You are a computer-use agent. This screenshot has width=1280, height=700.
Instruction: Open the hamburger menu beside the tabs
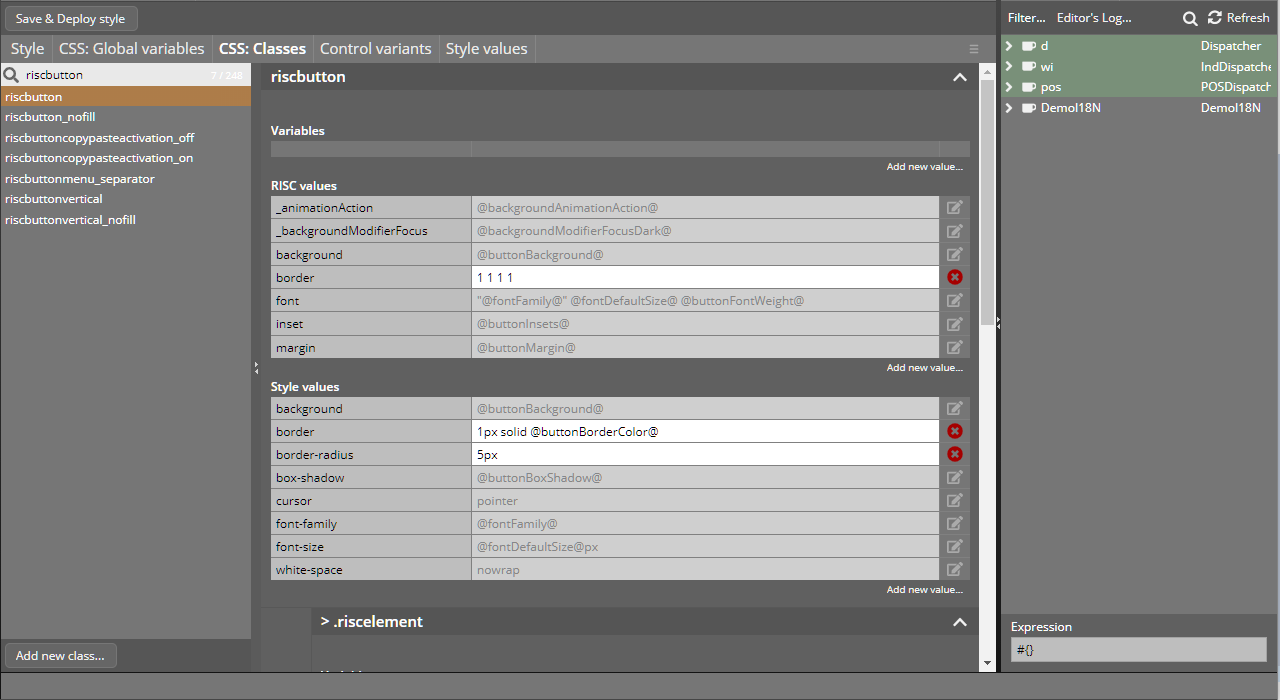[x=974, y=49]
